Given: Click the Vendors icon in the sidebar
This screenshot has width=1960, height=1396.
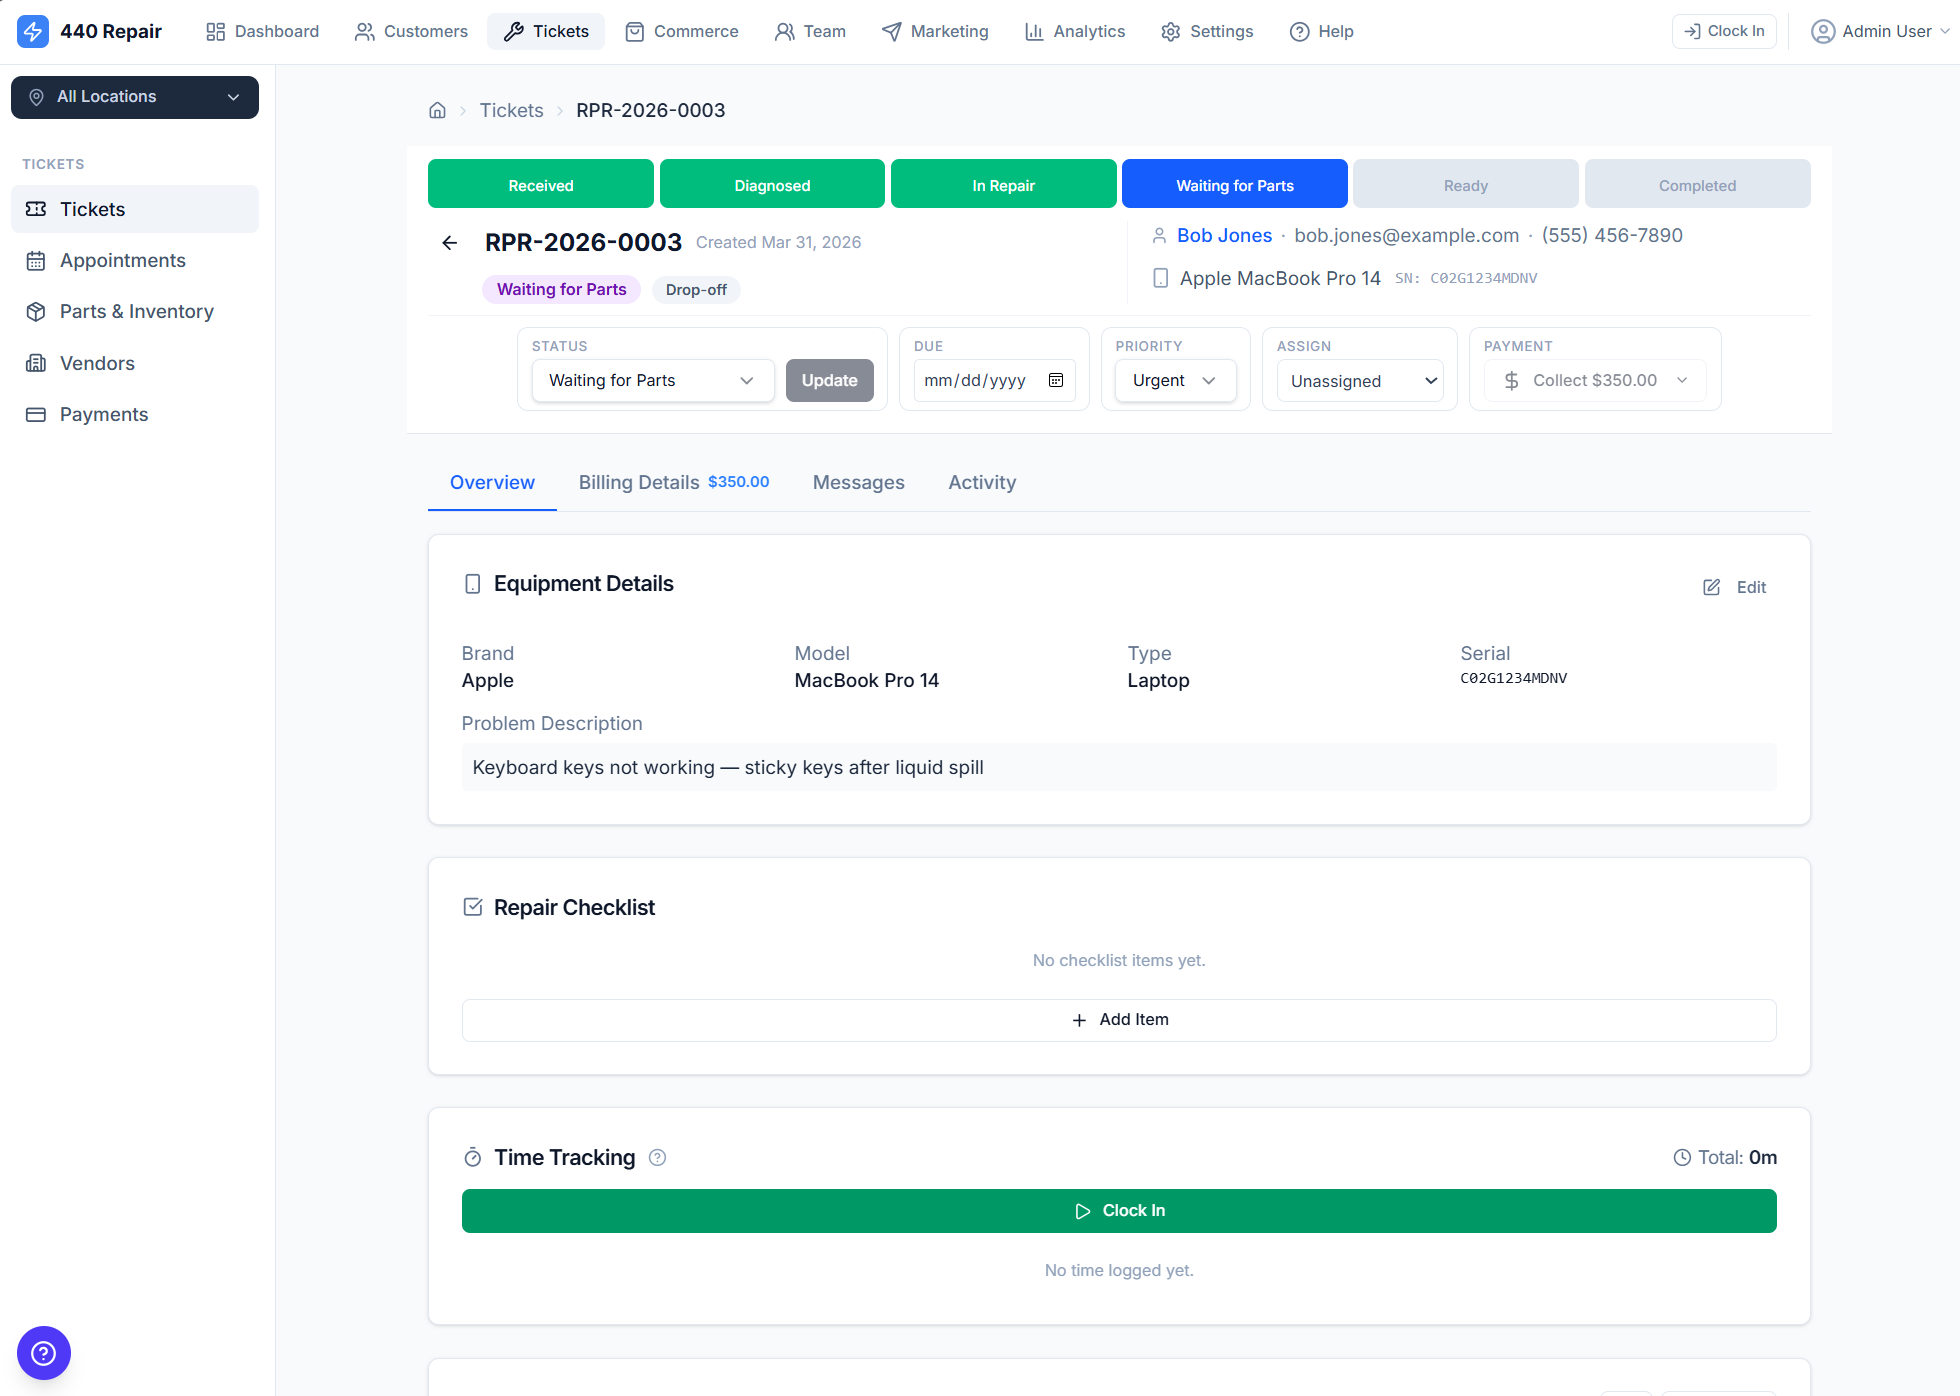Looking at the screenshot, I should (37, 363).
